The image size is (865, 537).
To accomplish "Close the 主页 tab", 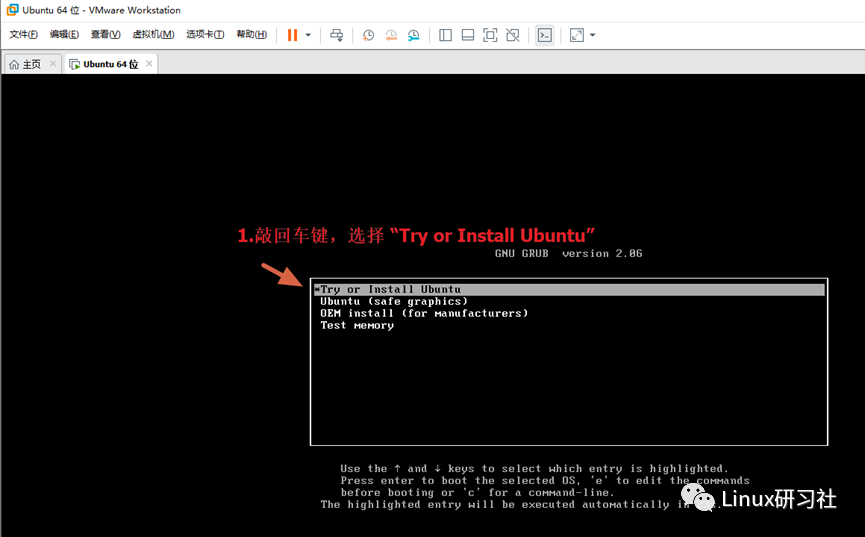I will pyautogui.click(x=53, y=63).
